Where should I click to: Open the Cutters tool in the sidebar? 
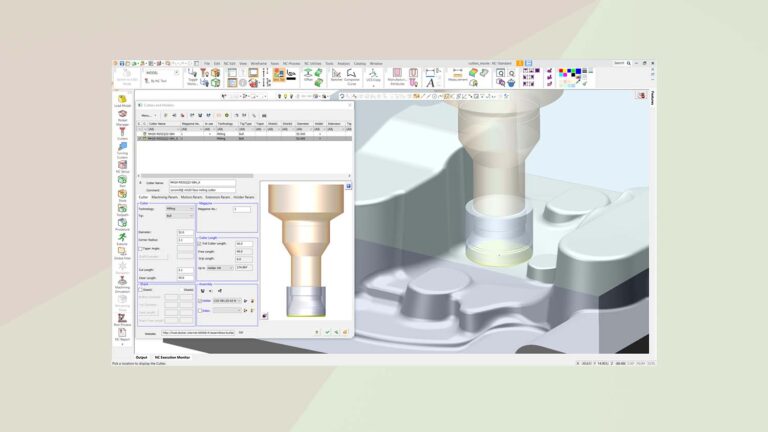point(122,133)
